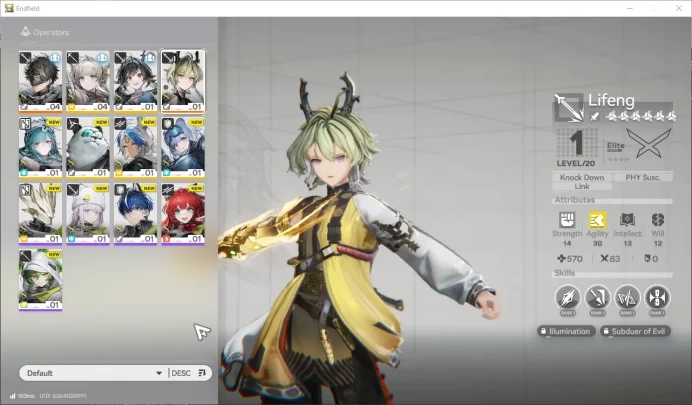Select the white spiky armored operator card
The height and width of the screenshot is (405, 692).
[40, 214]
